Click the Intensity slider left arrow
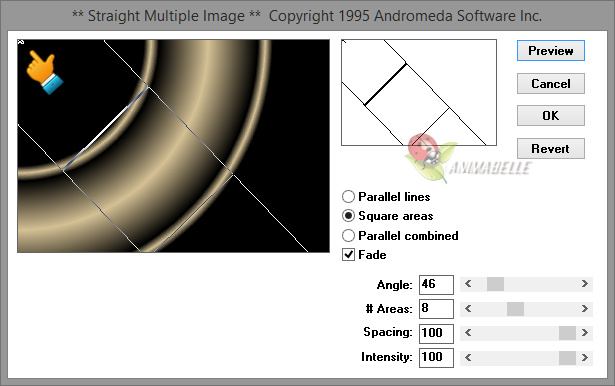The height and width of the screenshot is (386, 615). coord(468,357)
